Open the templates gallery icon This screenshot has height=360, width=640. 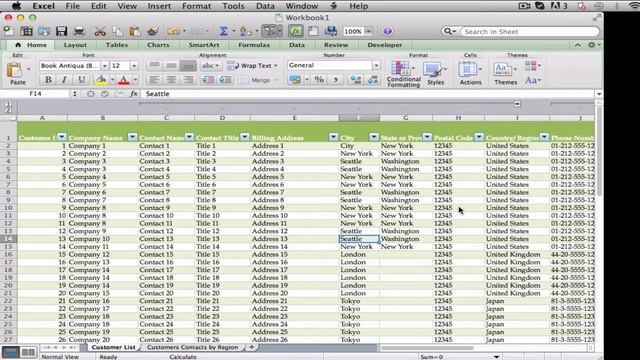pos(27,31)
